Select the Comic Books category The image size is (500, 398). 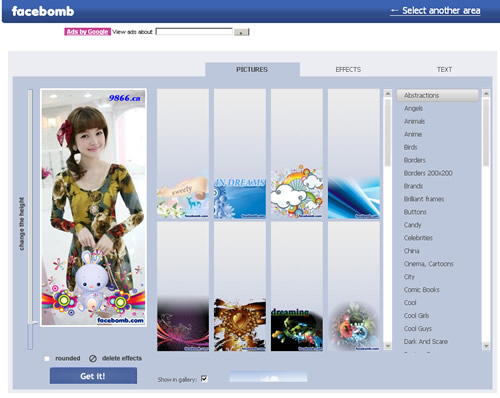point(422,290)
